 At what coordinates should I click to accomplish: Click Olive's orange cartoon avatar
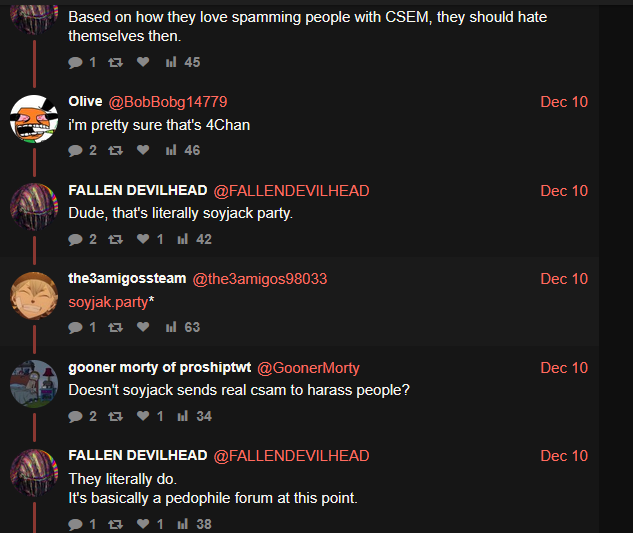pyautogui.click(x=34, y=119)
